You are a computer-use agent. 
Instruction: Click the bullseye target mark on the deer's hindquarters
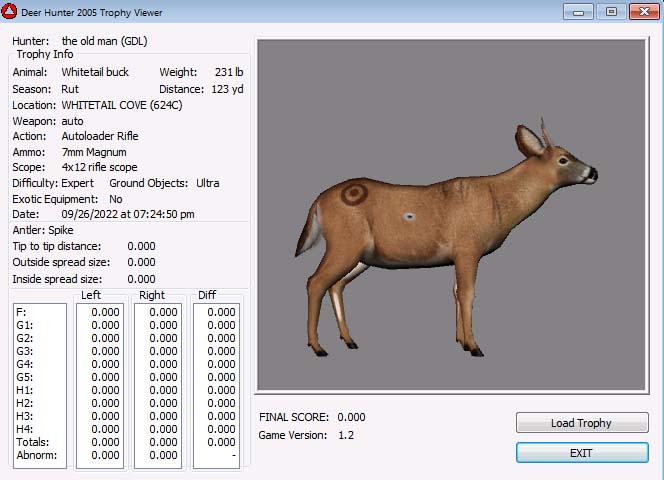354,194
